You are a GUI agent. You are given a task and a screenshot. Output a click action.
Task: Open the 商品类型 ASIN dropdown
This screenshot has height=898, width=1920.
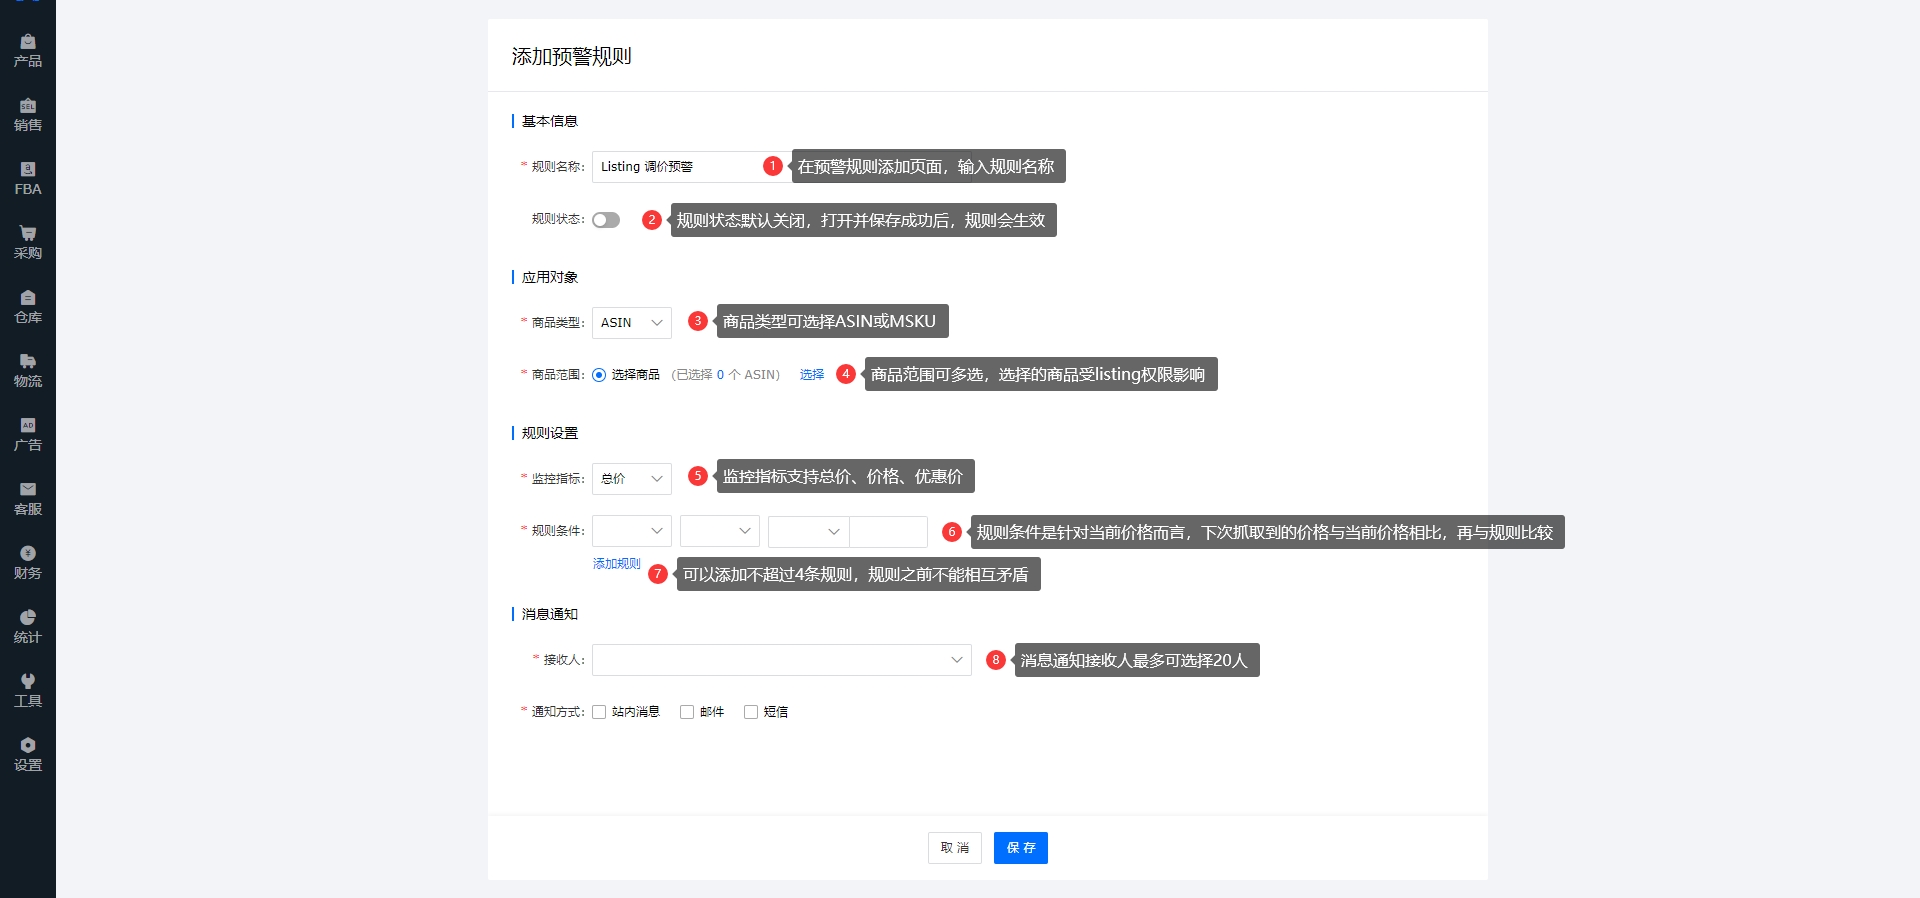click(632, 323)
